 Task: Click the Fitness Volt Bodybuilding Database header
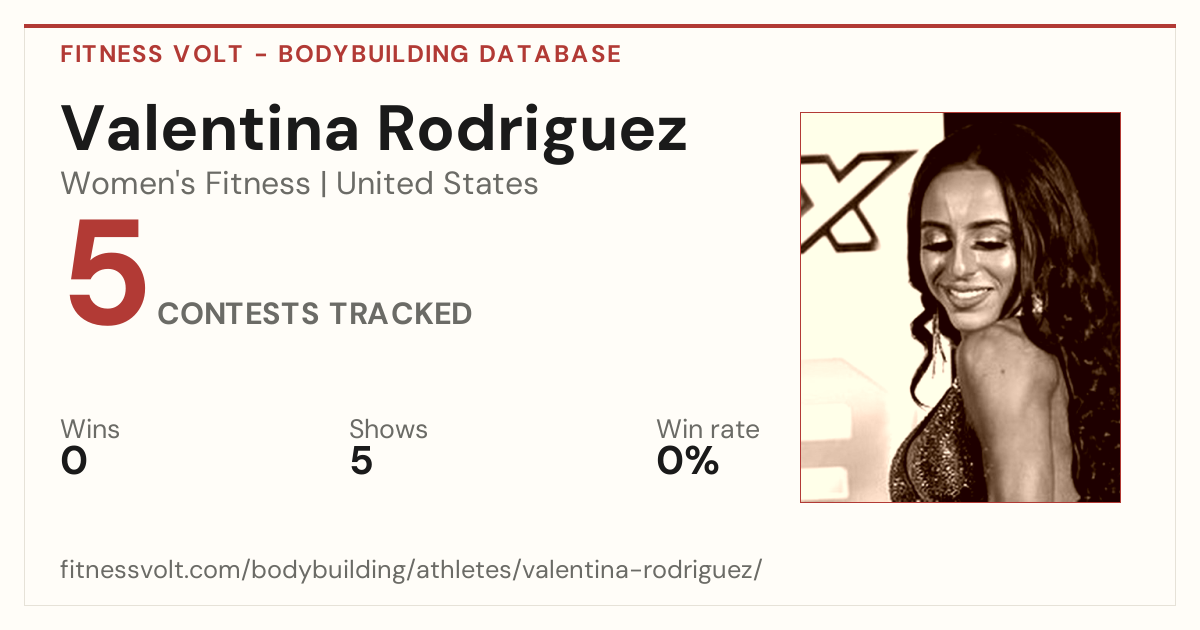pyautogui.click(x=341, y=54)
